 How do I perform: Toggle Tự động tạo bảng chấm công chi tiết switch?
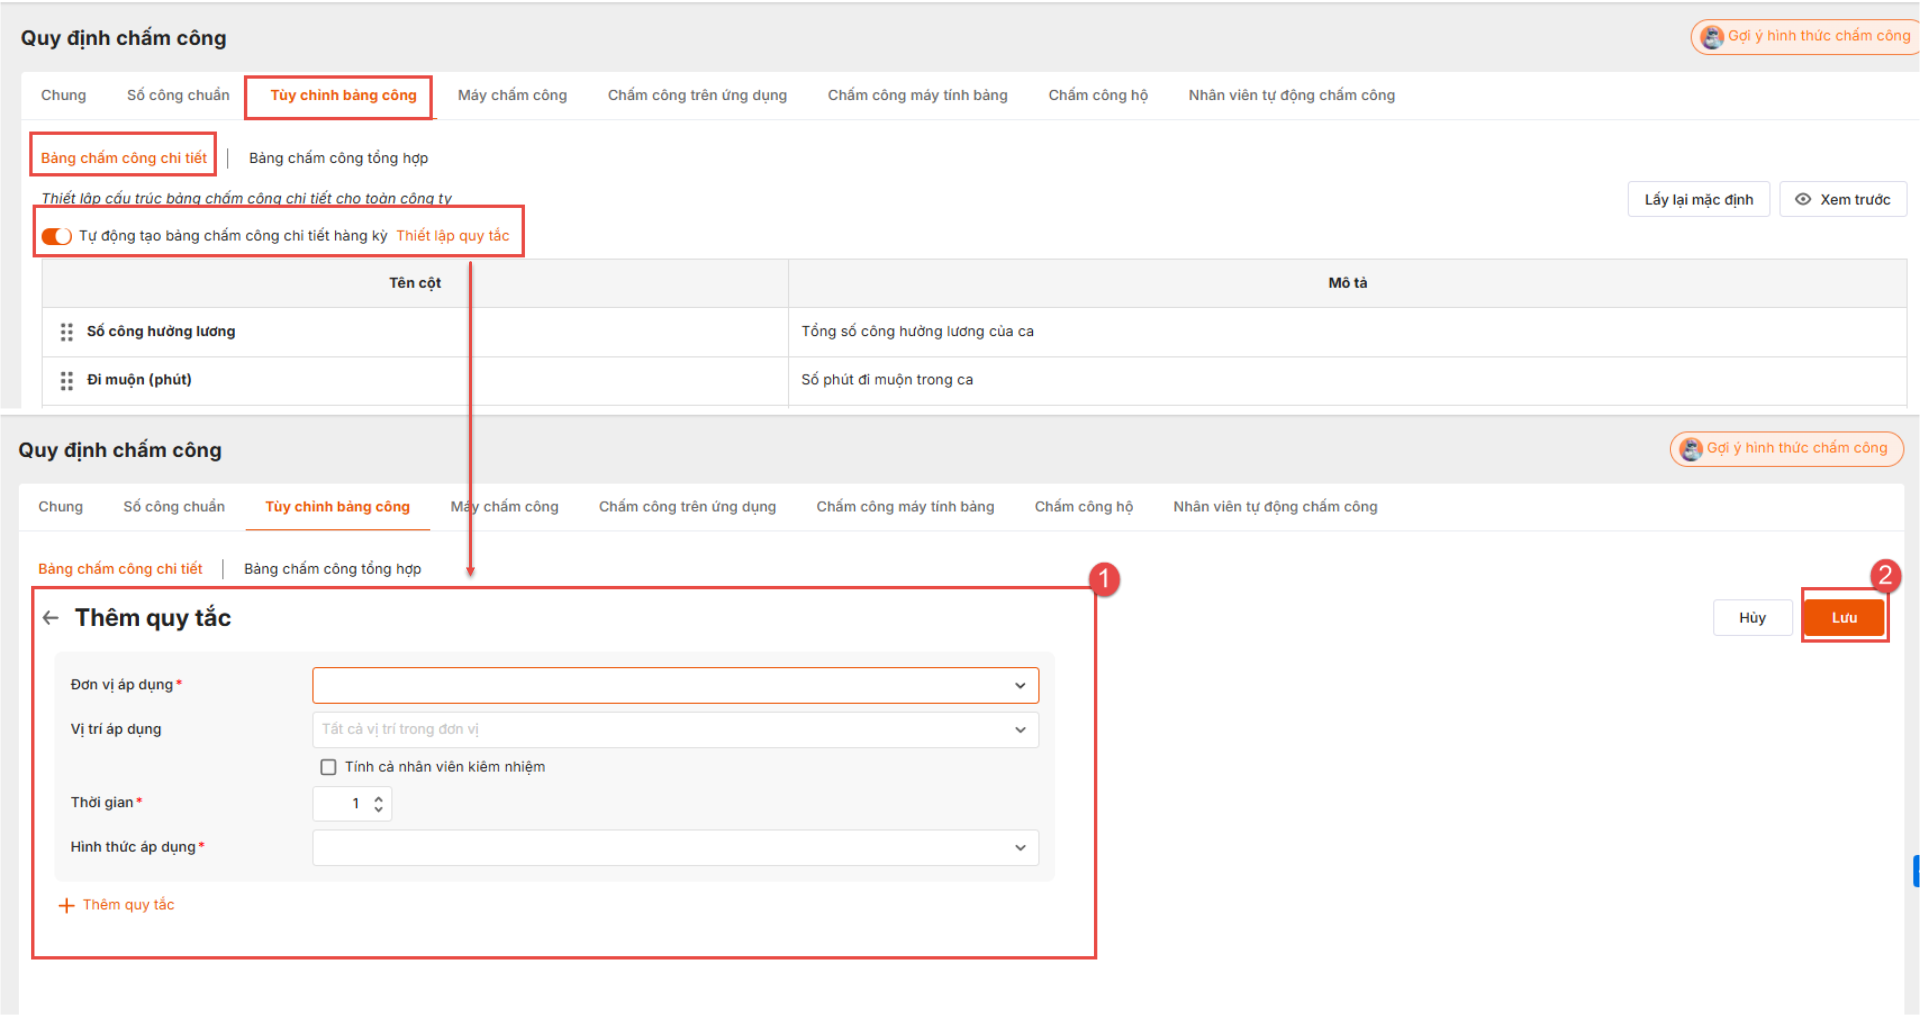pos(56,236)
